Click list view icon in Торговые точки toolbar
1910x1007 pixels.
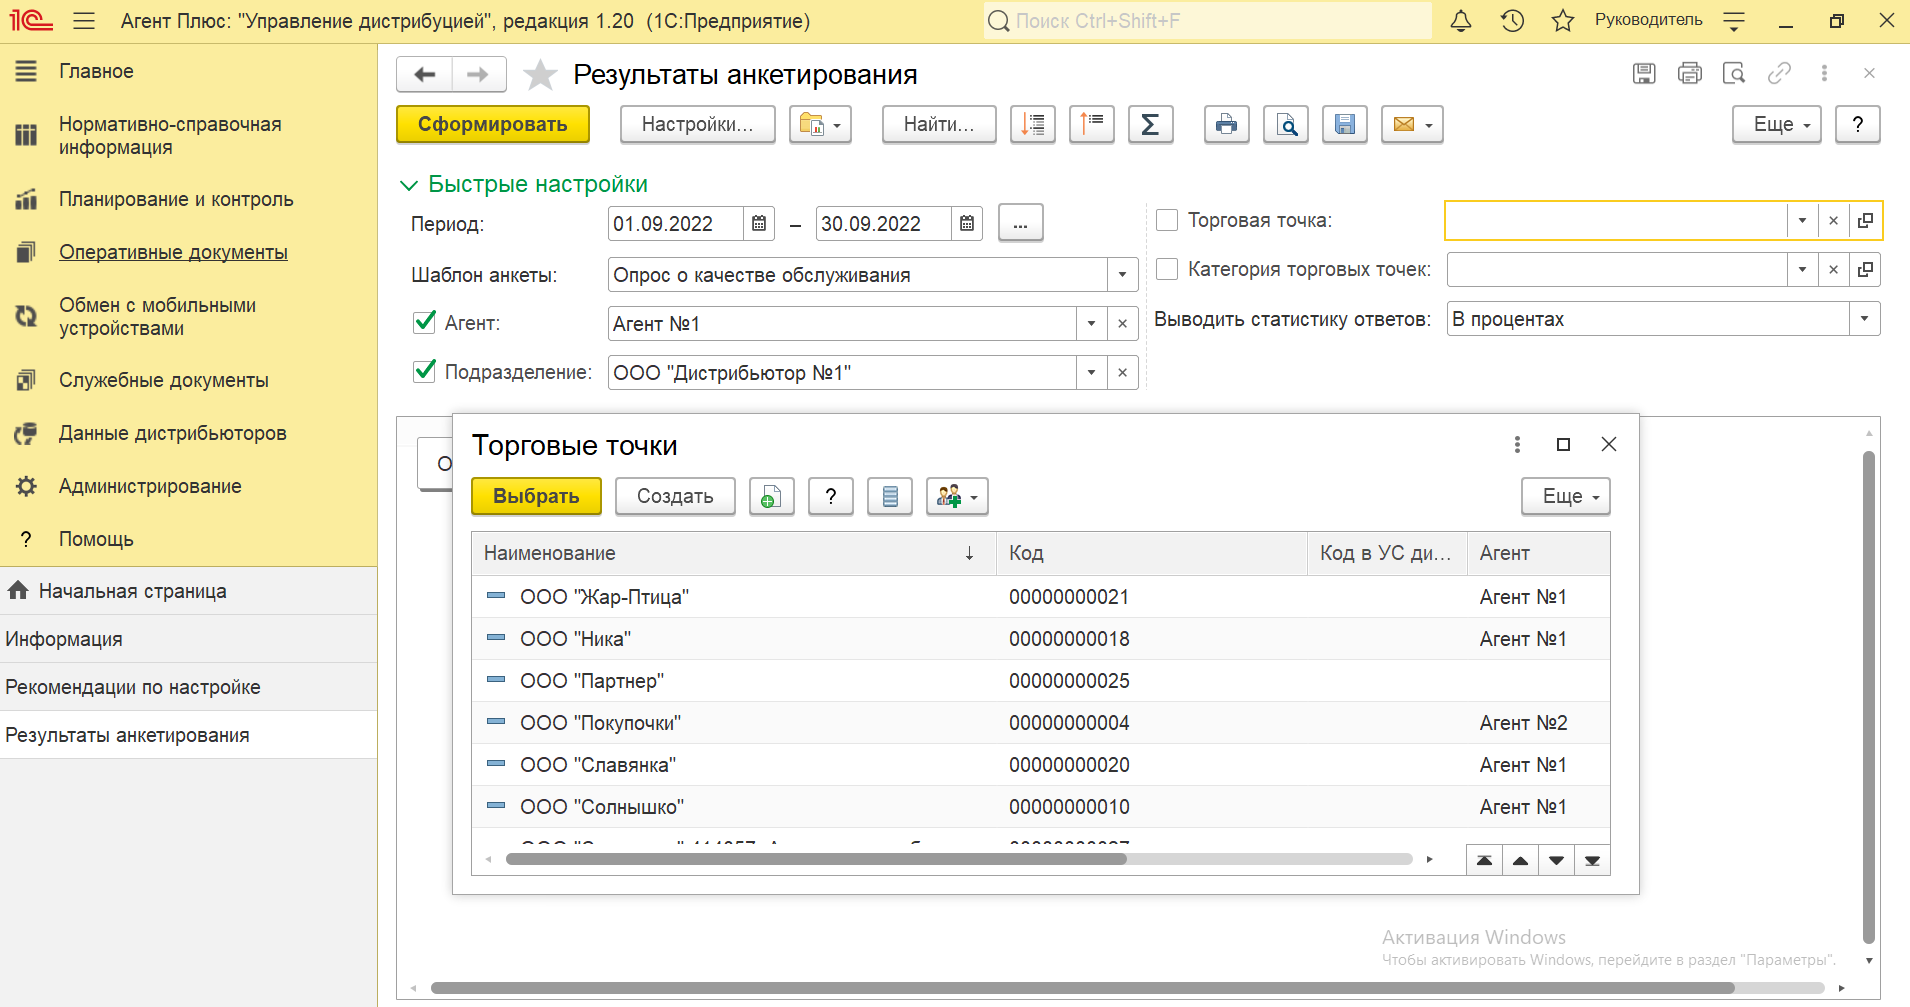[890, 496]
